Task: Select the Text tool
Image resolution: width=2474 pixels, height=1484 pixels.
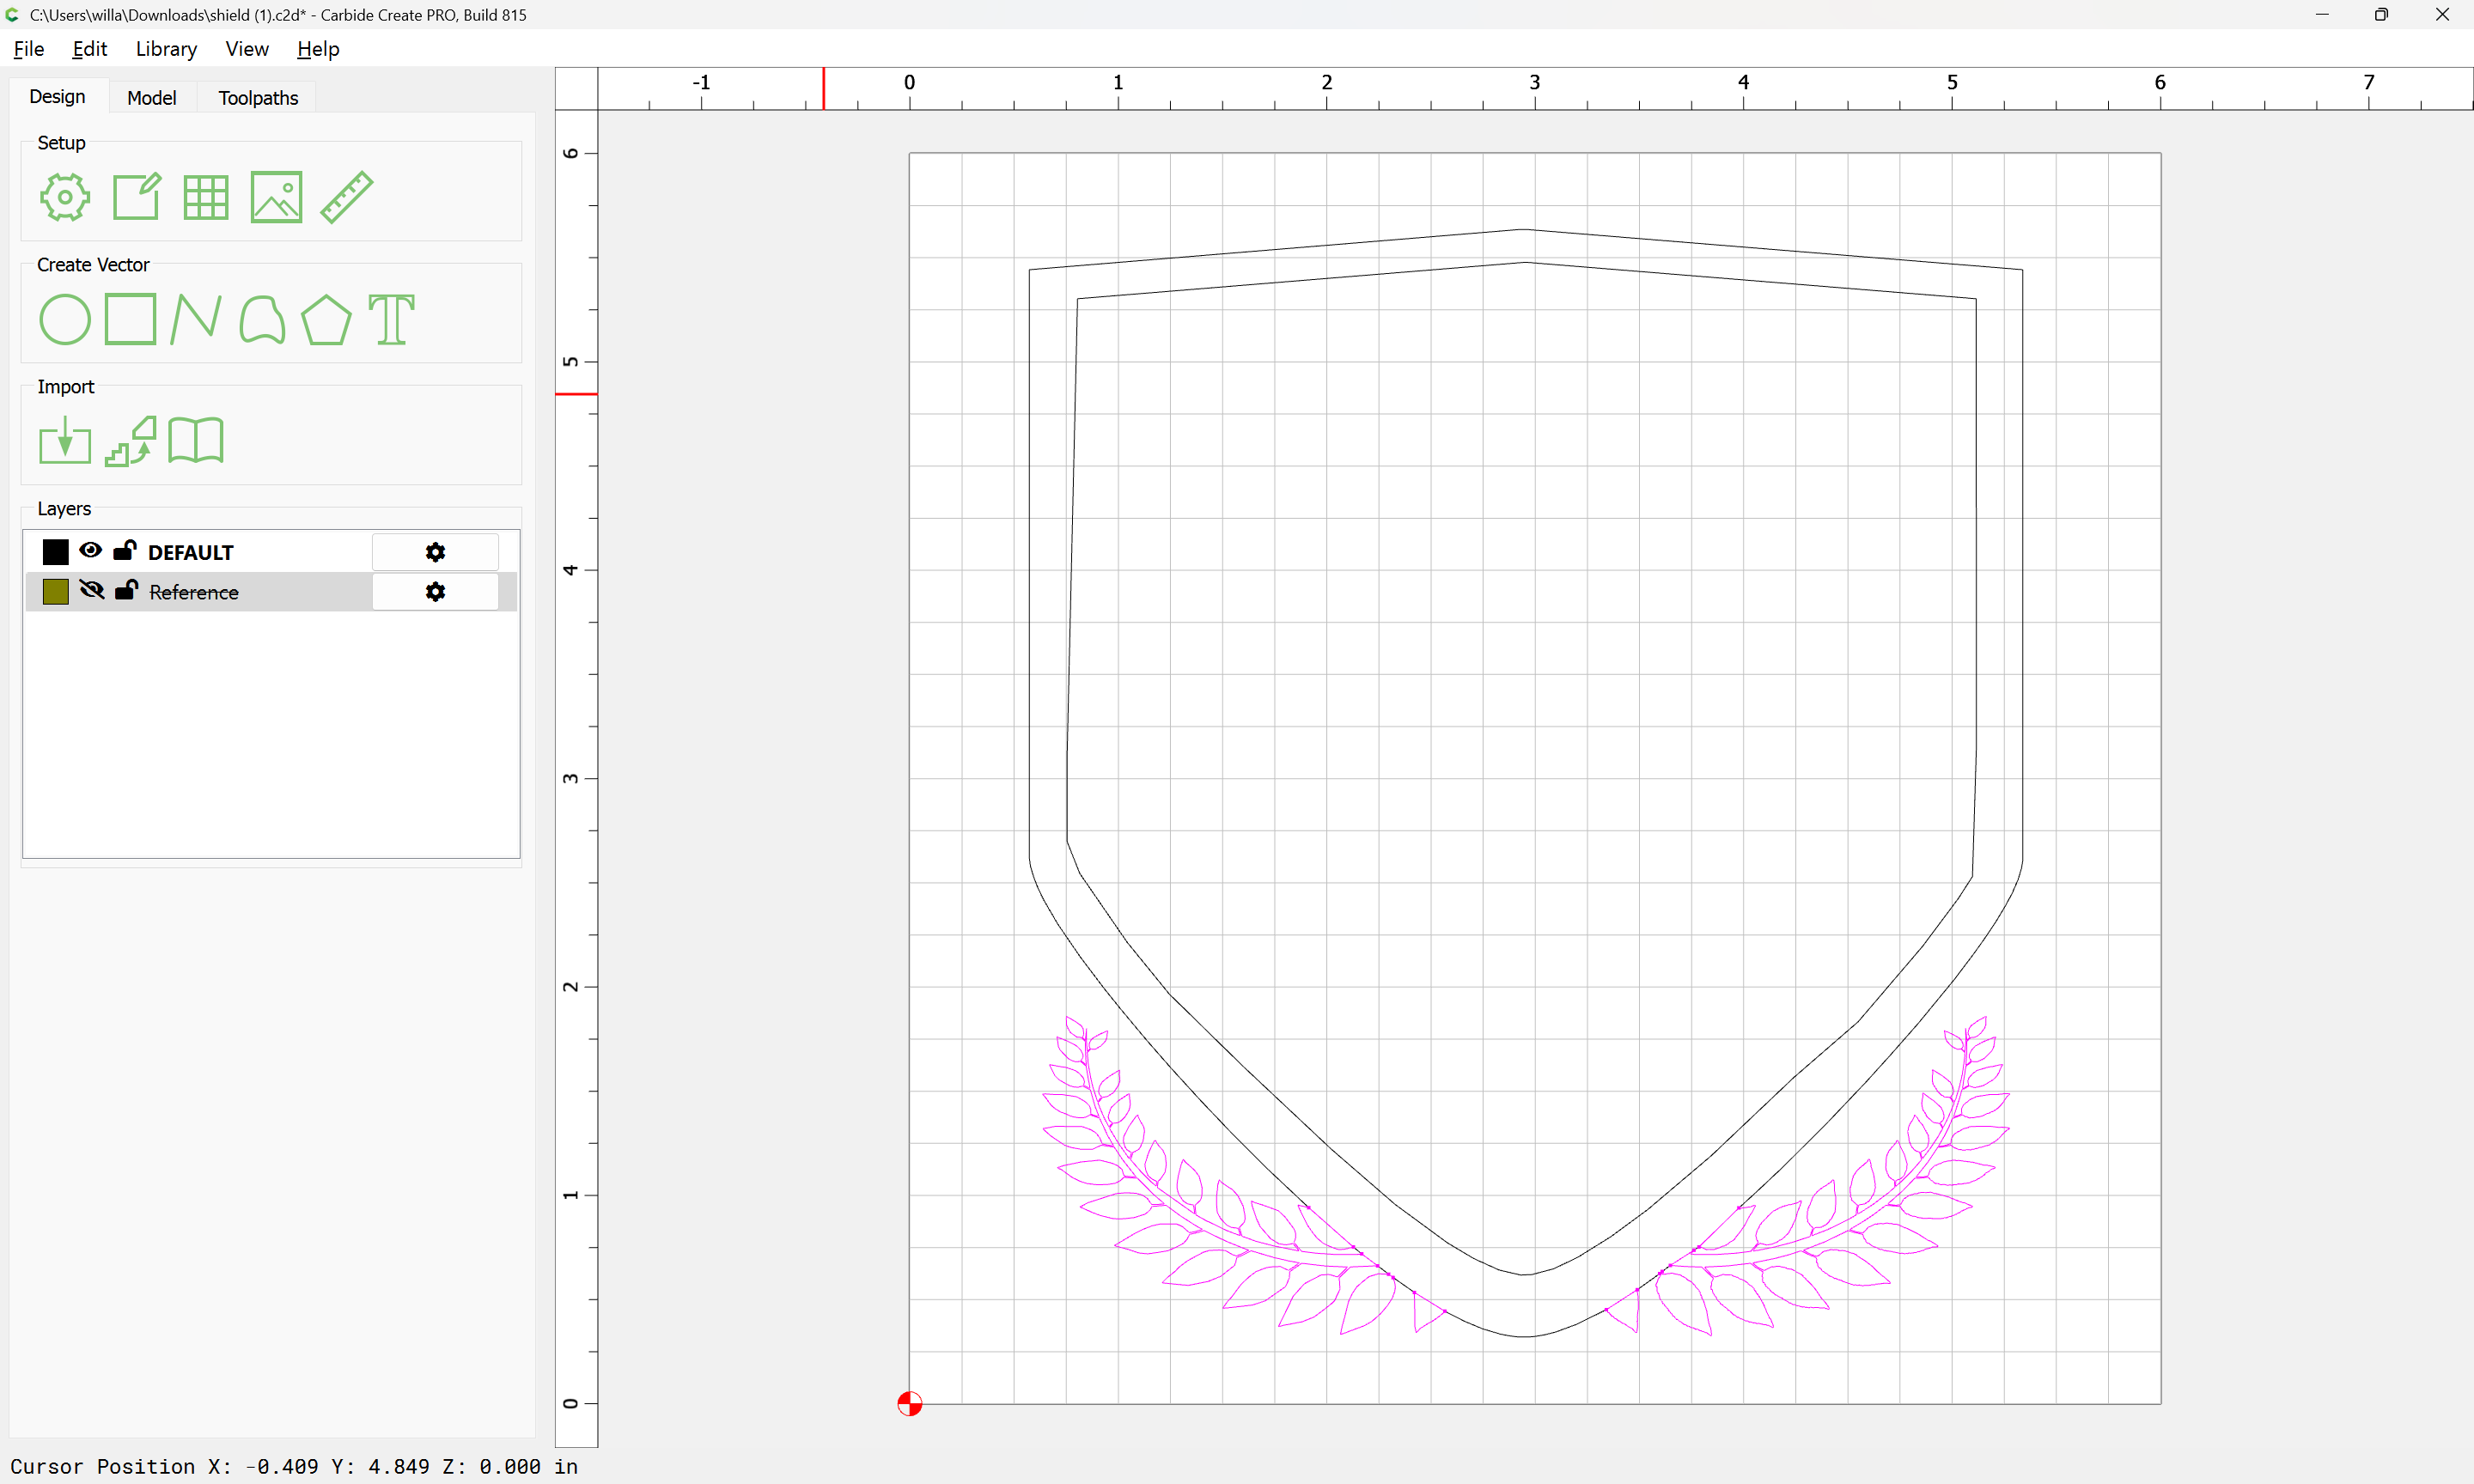Action: 391,320
